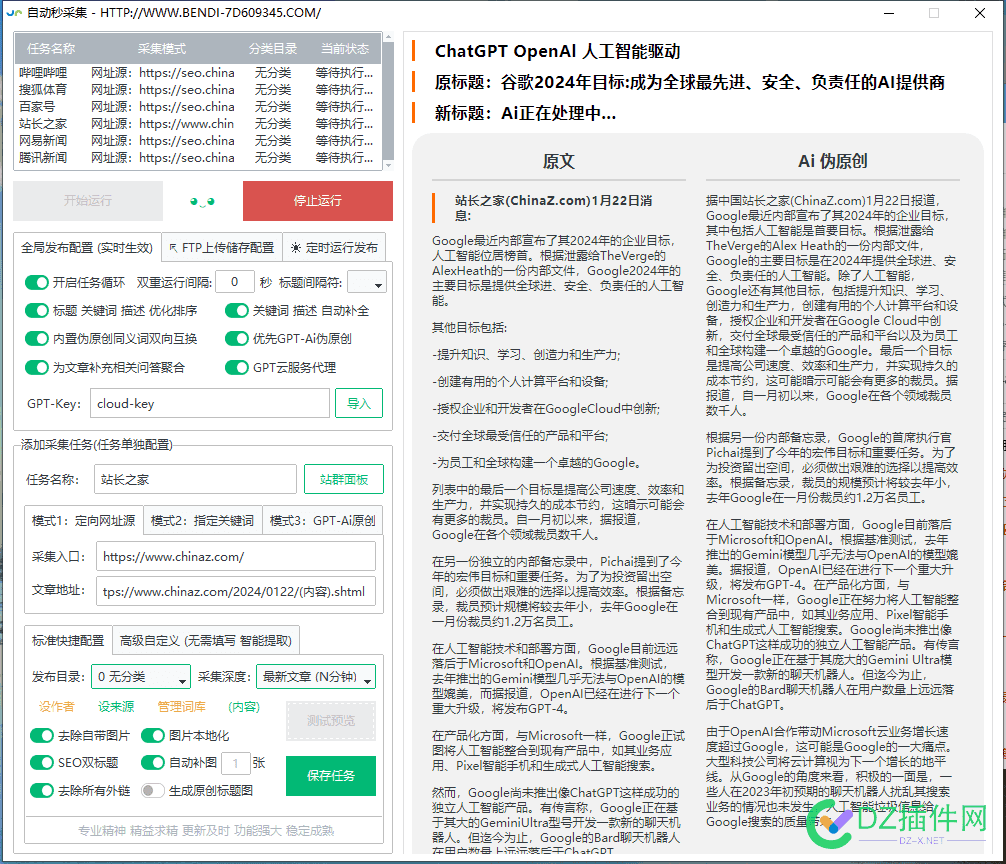Click the 管理词库 link
Screen dimensions: 1006x864
pos(182,706)
